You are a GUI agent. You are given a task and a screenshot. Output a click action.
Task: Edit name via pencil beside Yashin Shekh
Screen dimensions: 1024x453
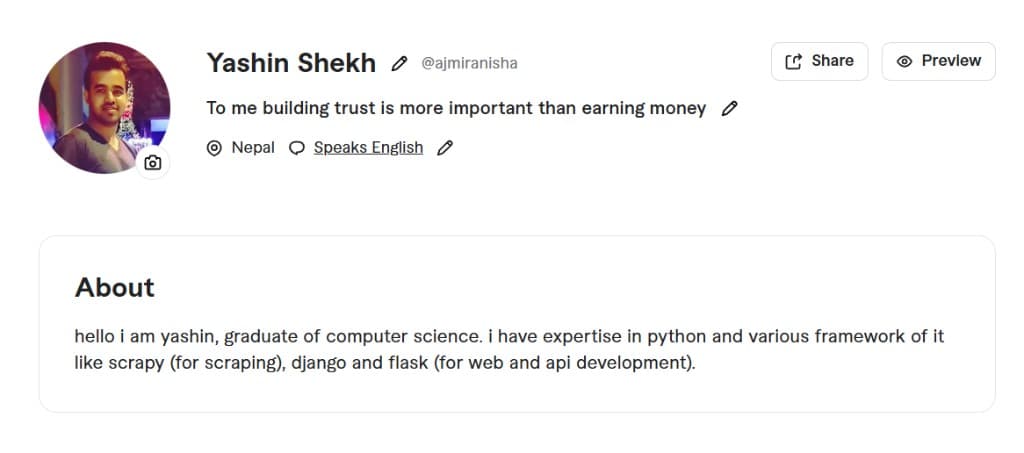pos(399,63)
